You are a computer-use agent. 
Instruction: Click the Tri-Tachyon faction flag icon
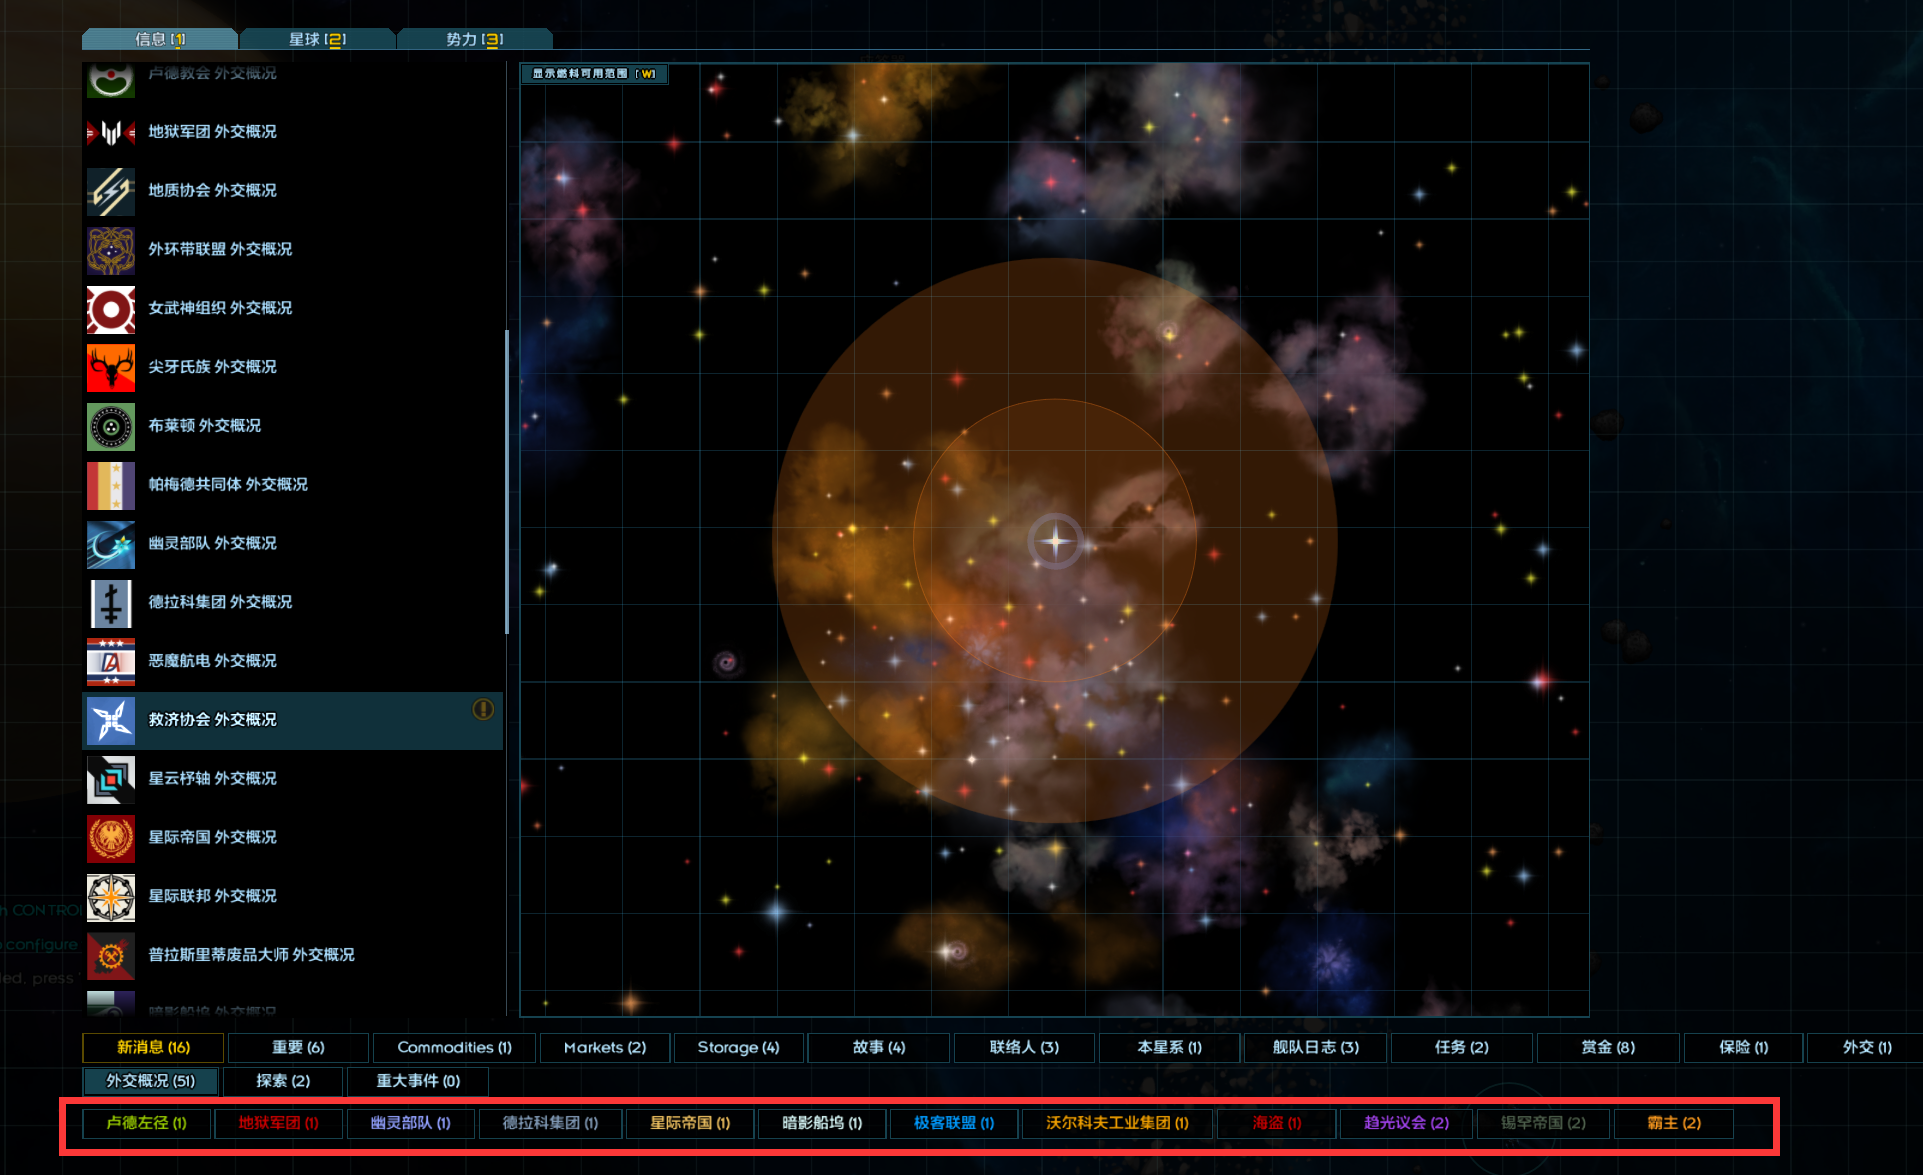pos(111,779)
